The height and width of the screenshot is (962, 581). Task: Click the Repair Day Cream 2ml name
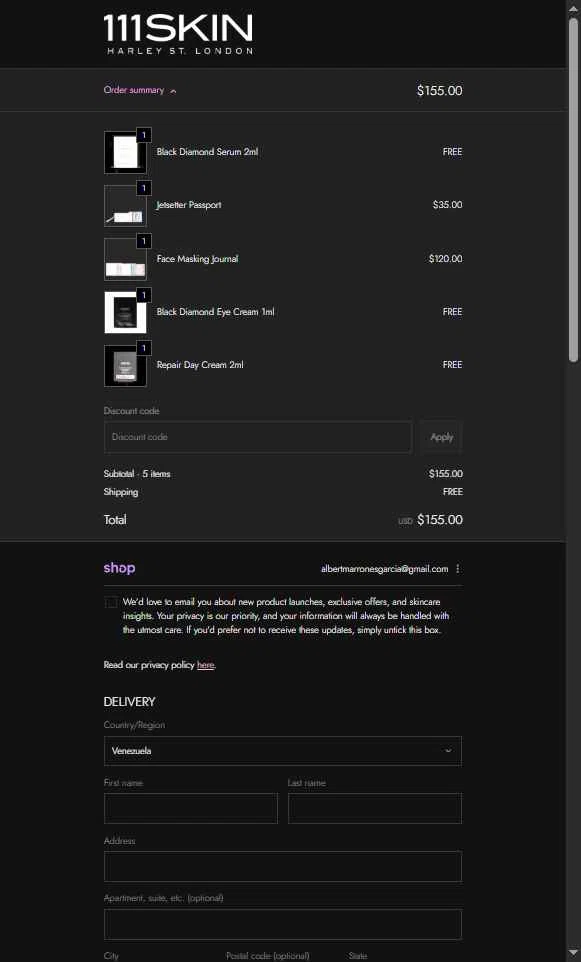pos(200,364)
